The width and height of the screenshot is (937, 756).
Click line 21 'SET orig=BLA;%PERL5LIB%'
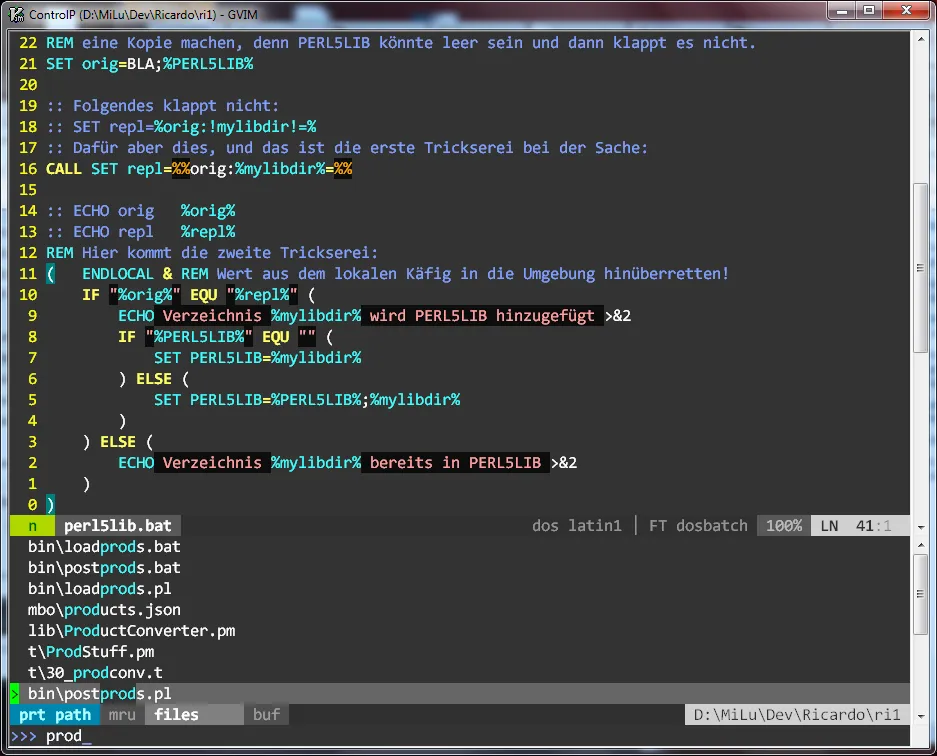149,63
